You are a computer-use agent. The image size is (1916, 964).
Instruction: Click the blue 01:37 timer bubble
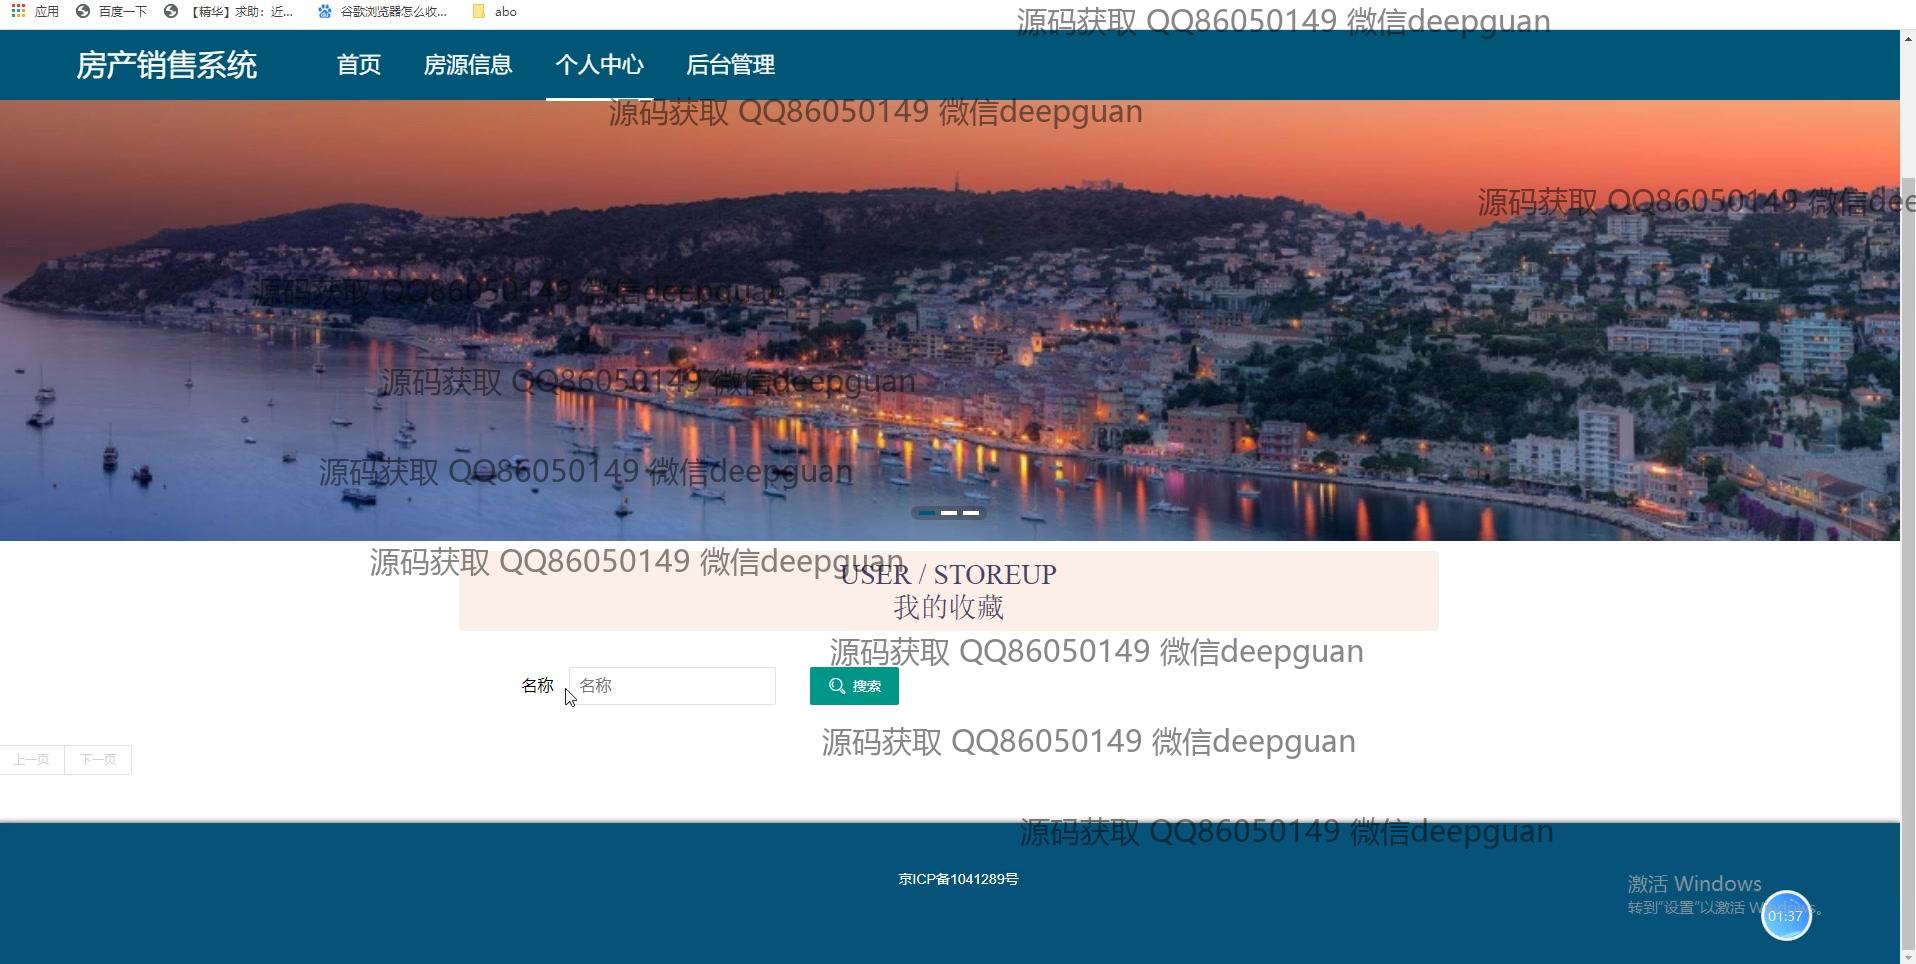point(1786,915)
